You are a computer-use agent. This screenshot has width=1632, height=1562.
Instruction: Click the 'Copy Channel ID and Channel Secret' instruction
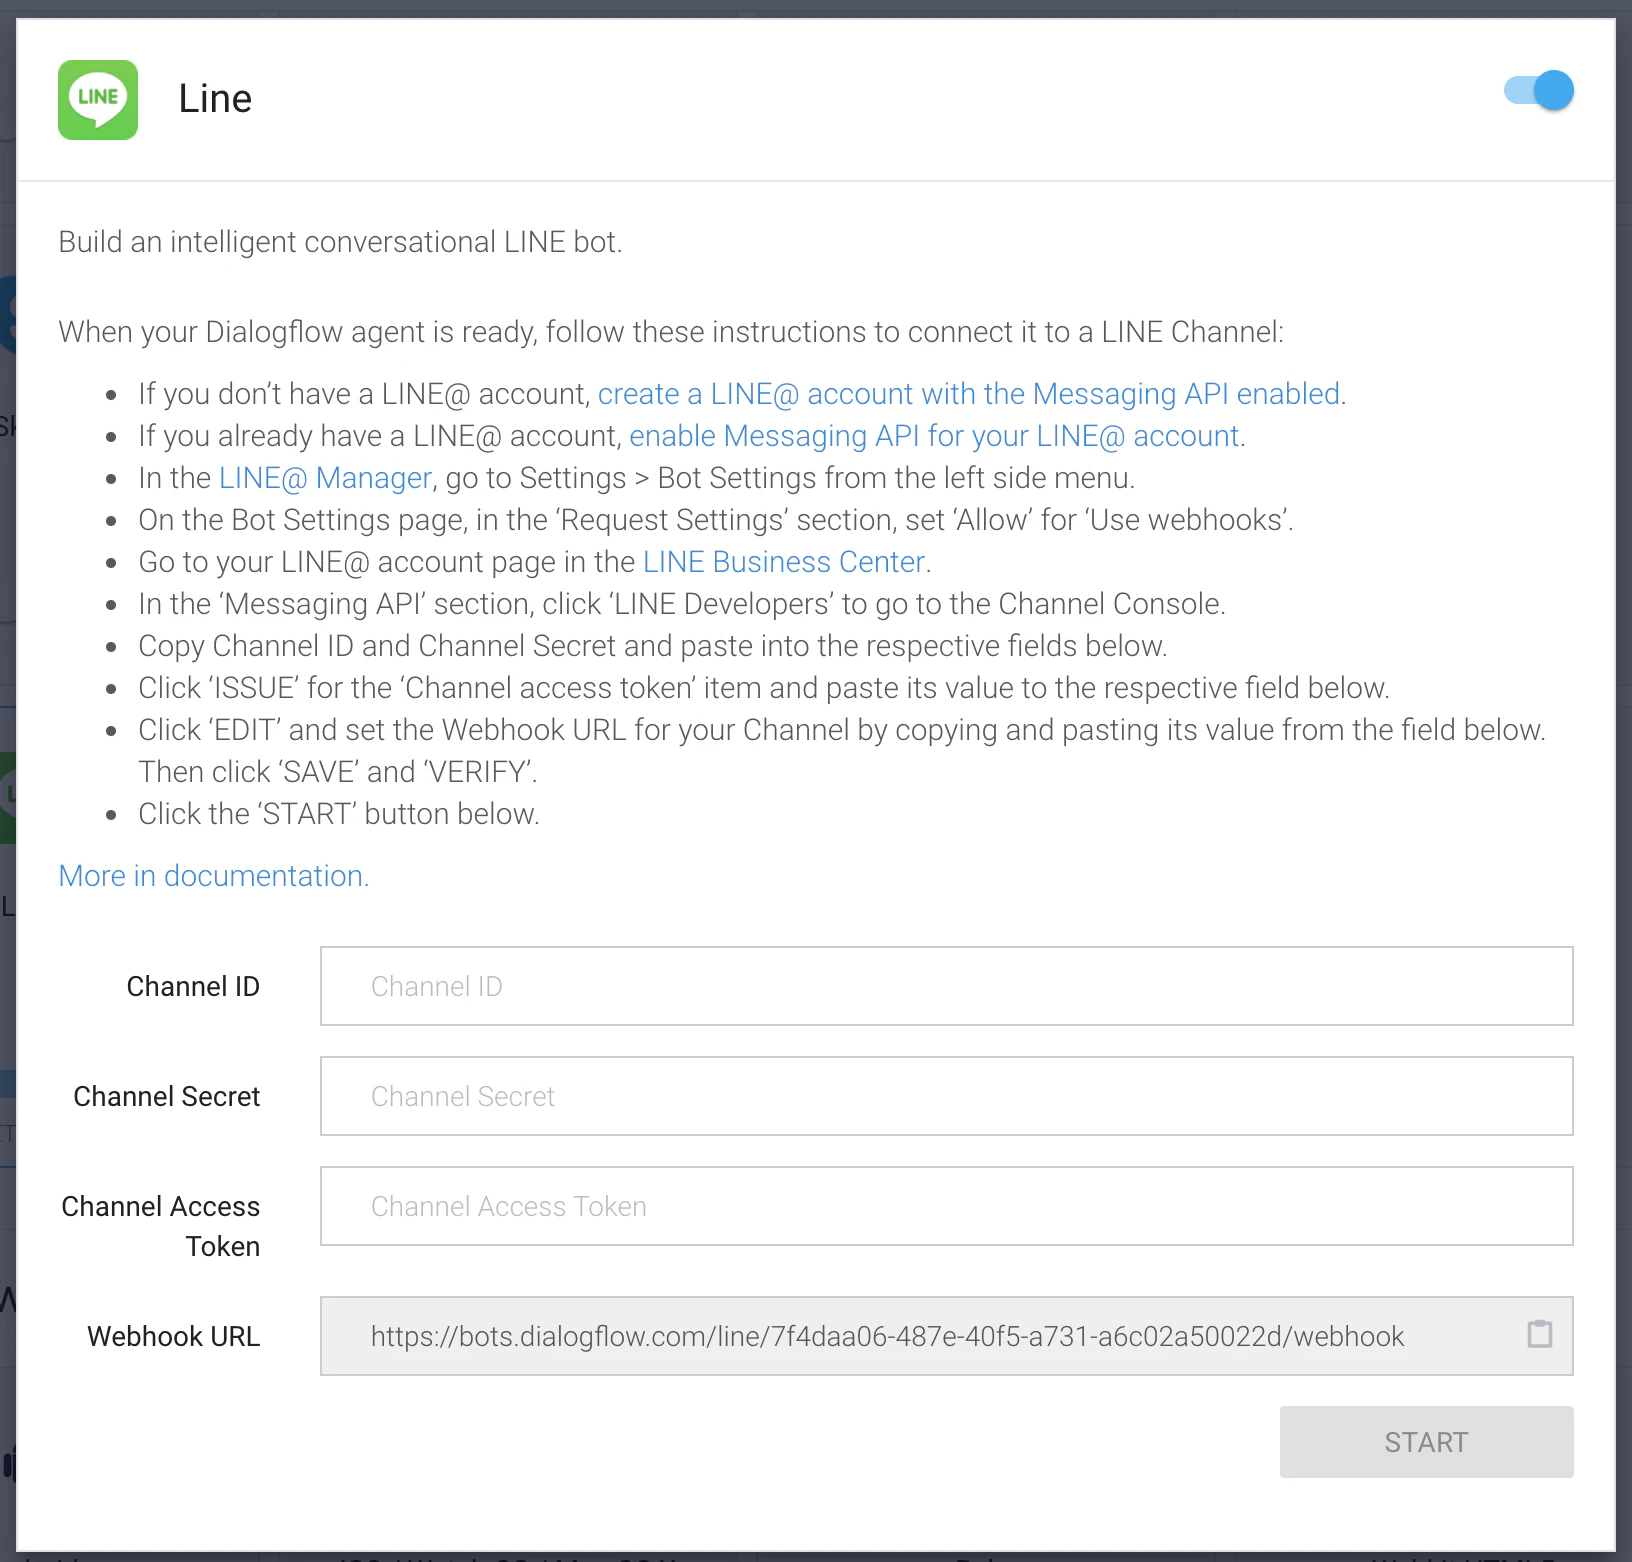pyautogui.click(x=653, y=646)
